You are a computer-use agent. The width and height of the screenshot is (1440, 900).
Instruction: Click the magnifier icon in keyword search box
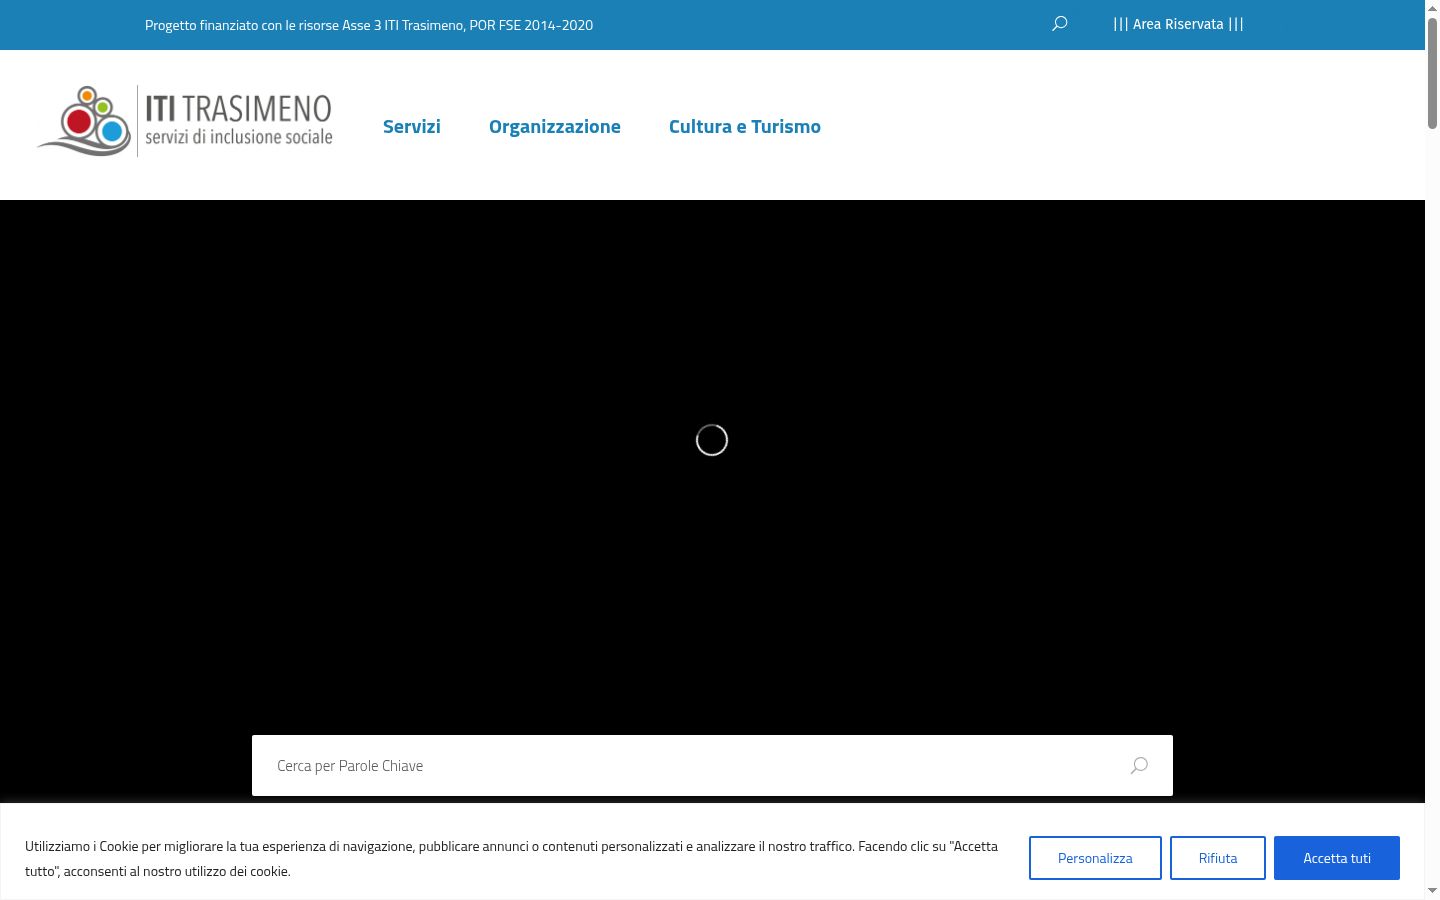pos(1138,766)
